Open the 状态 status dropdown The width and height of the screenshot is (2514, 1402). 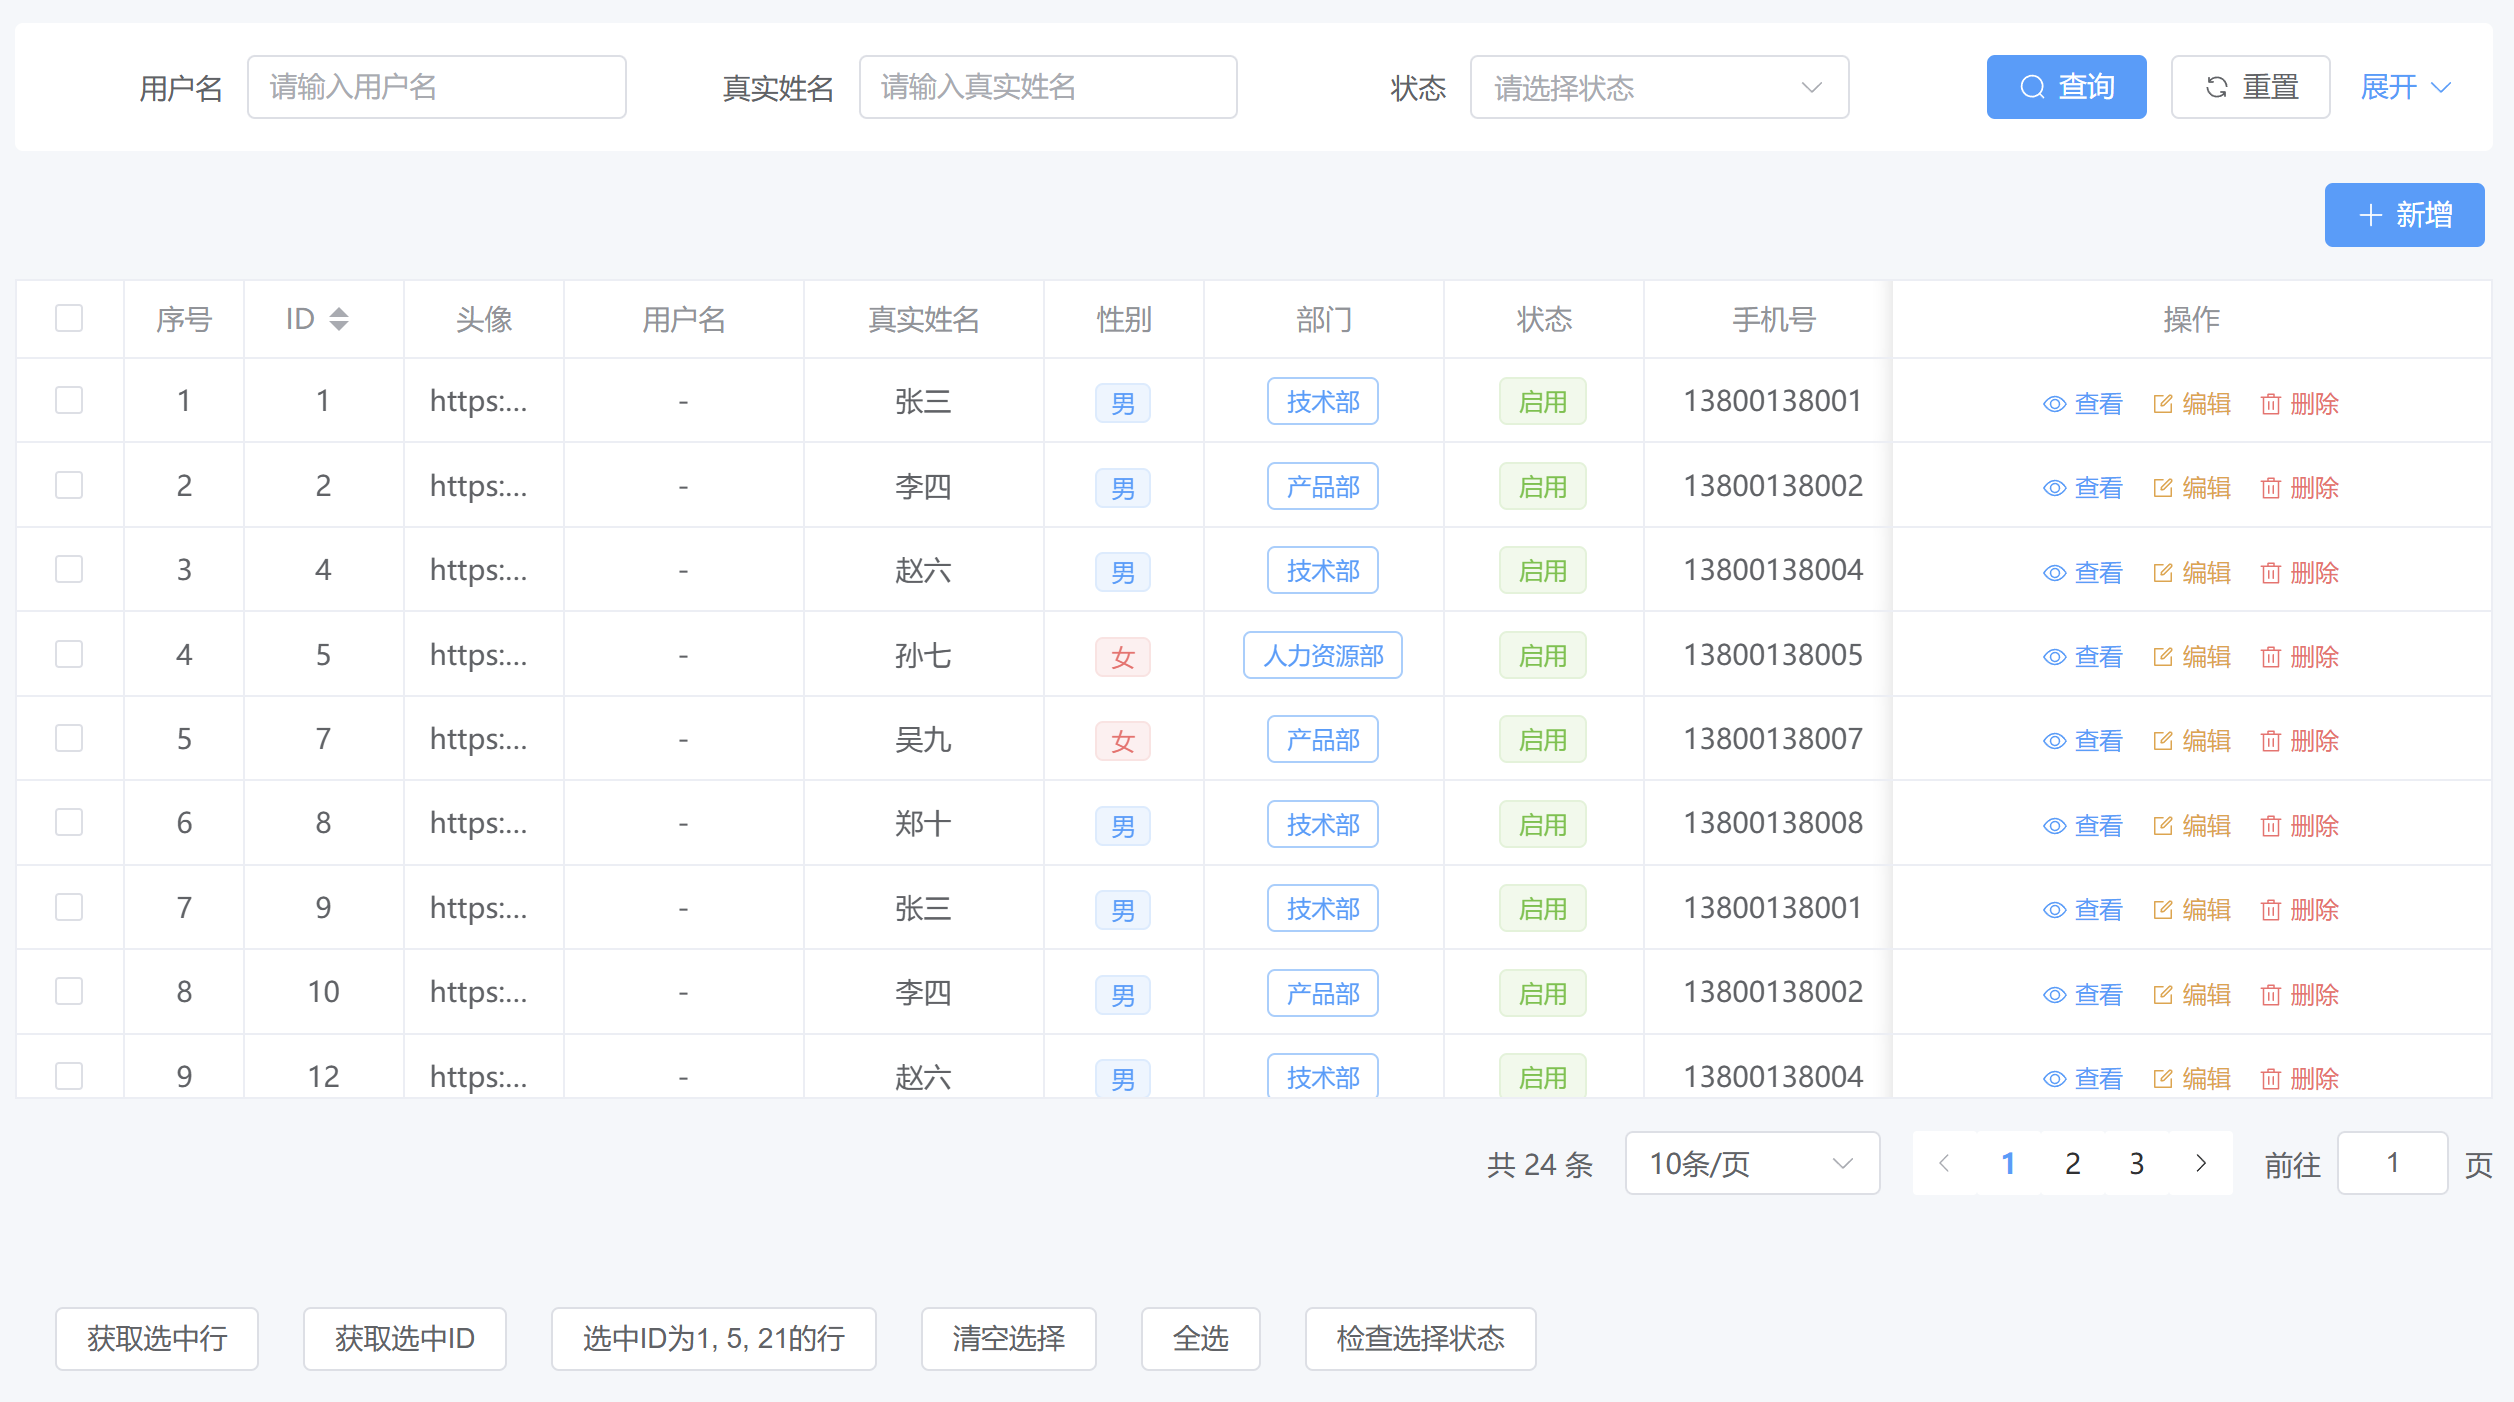tap(1658, 88)
